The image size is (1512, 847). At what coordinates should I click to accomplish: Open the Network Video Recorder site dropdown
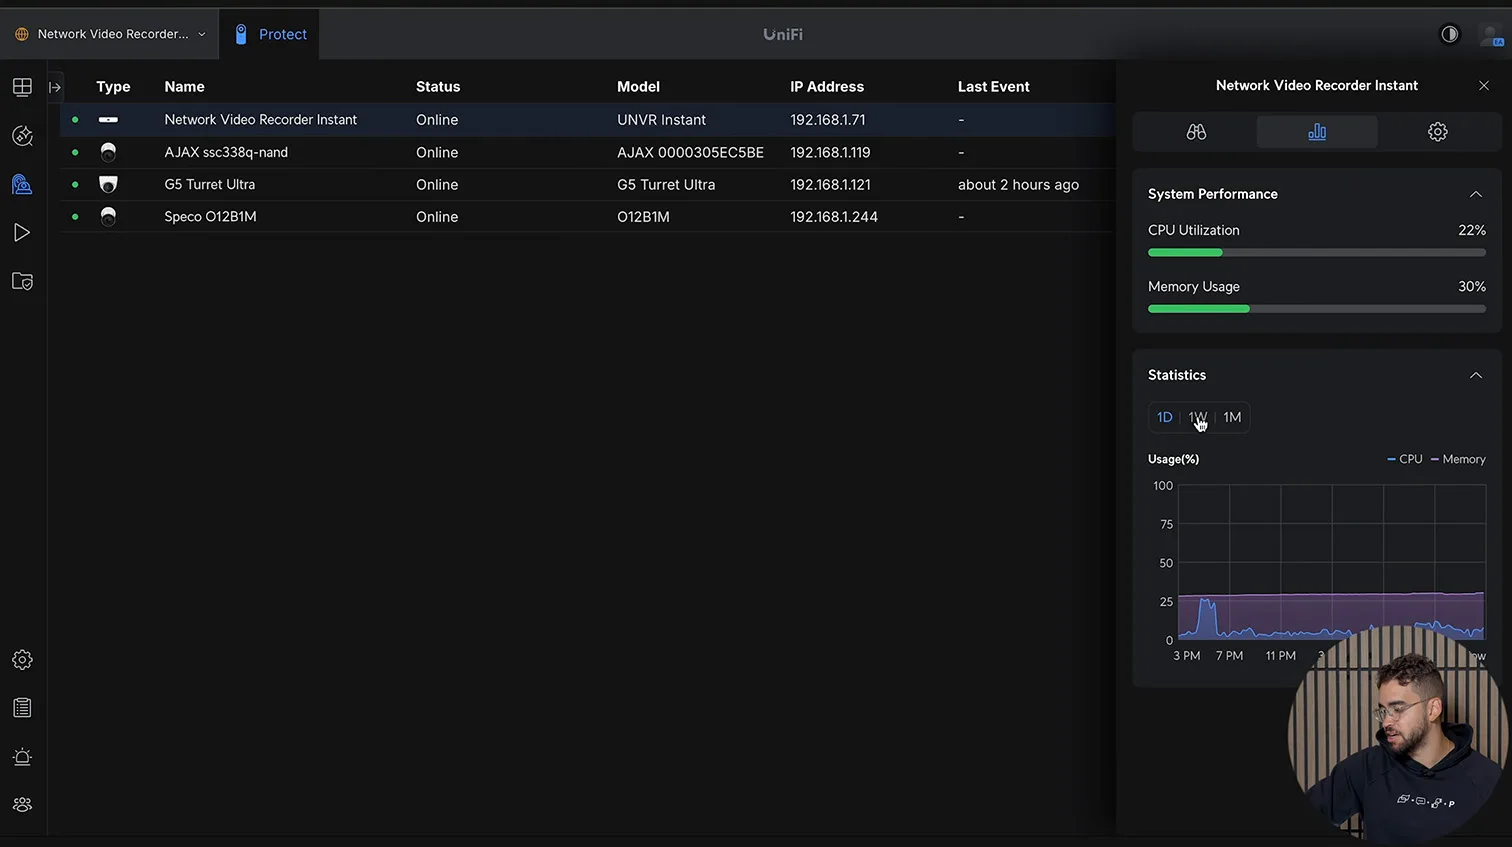(x=111, y=34)
